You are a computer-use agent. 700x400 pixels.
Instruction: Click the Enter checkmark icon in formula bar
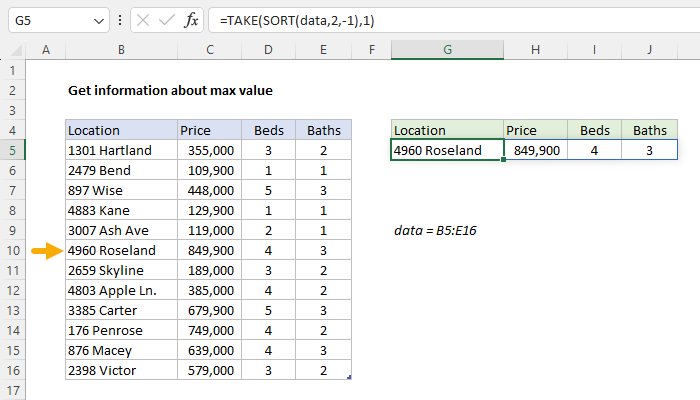click(167, 21)
